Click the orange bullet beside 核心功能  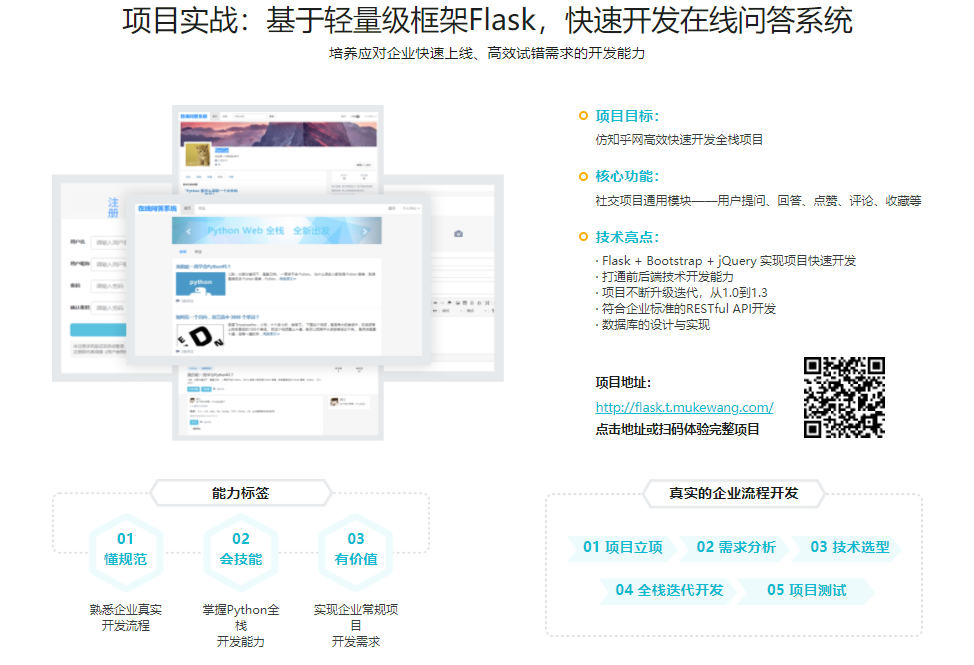point(584,176)
